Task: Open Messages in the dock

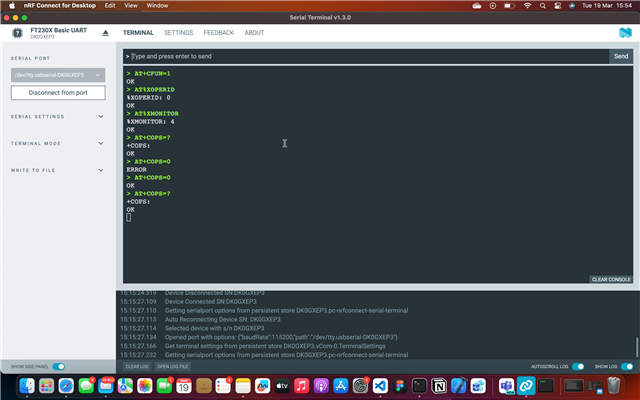Action: [86, 385]
